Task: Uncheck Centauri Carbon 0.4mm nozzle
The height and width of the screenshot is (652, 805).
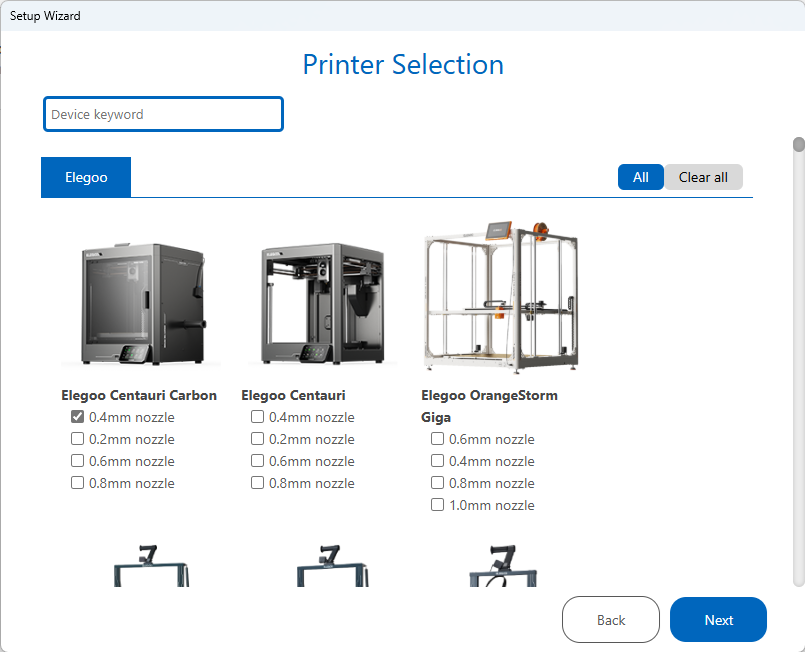Action: [x=77, y=417]
